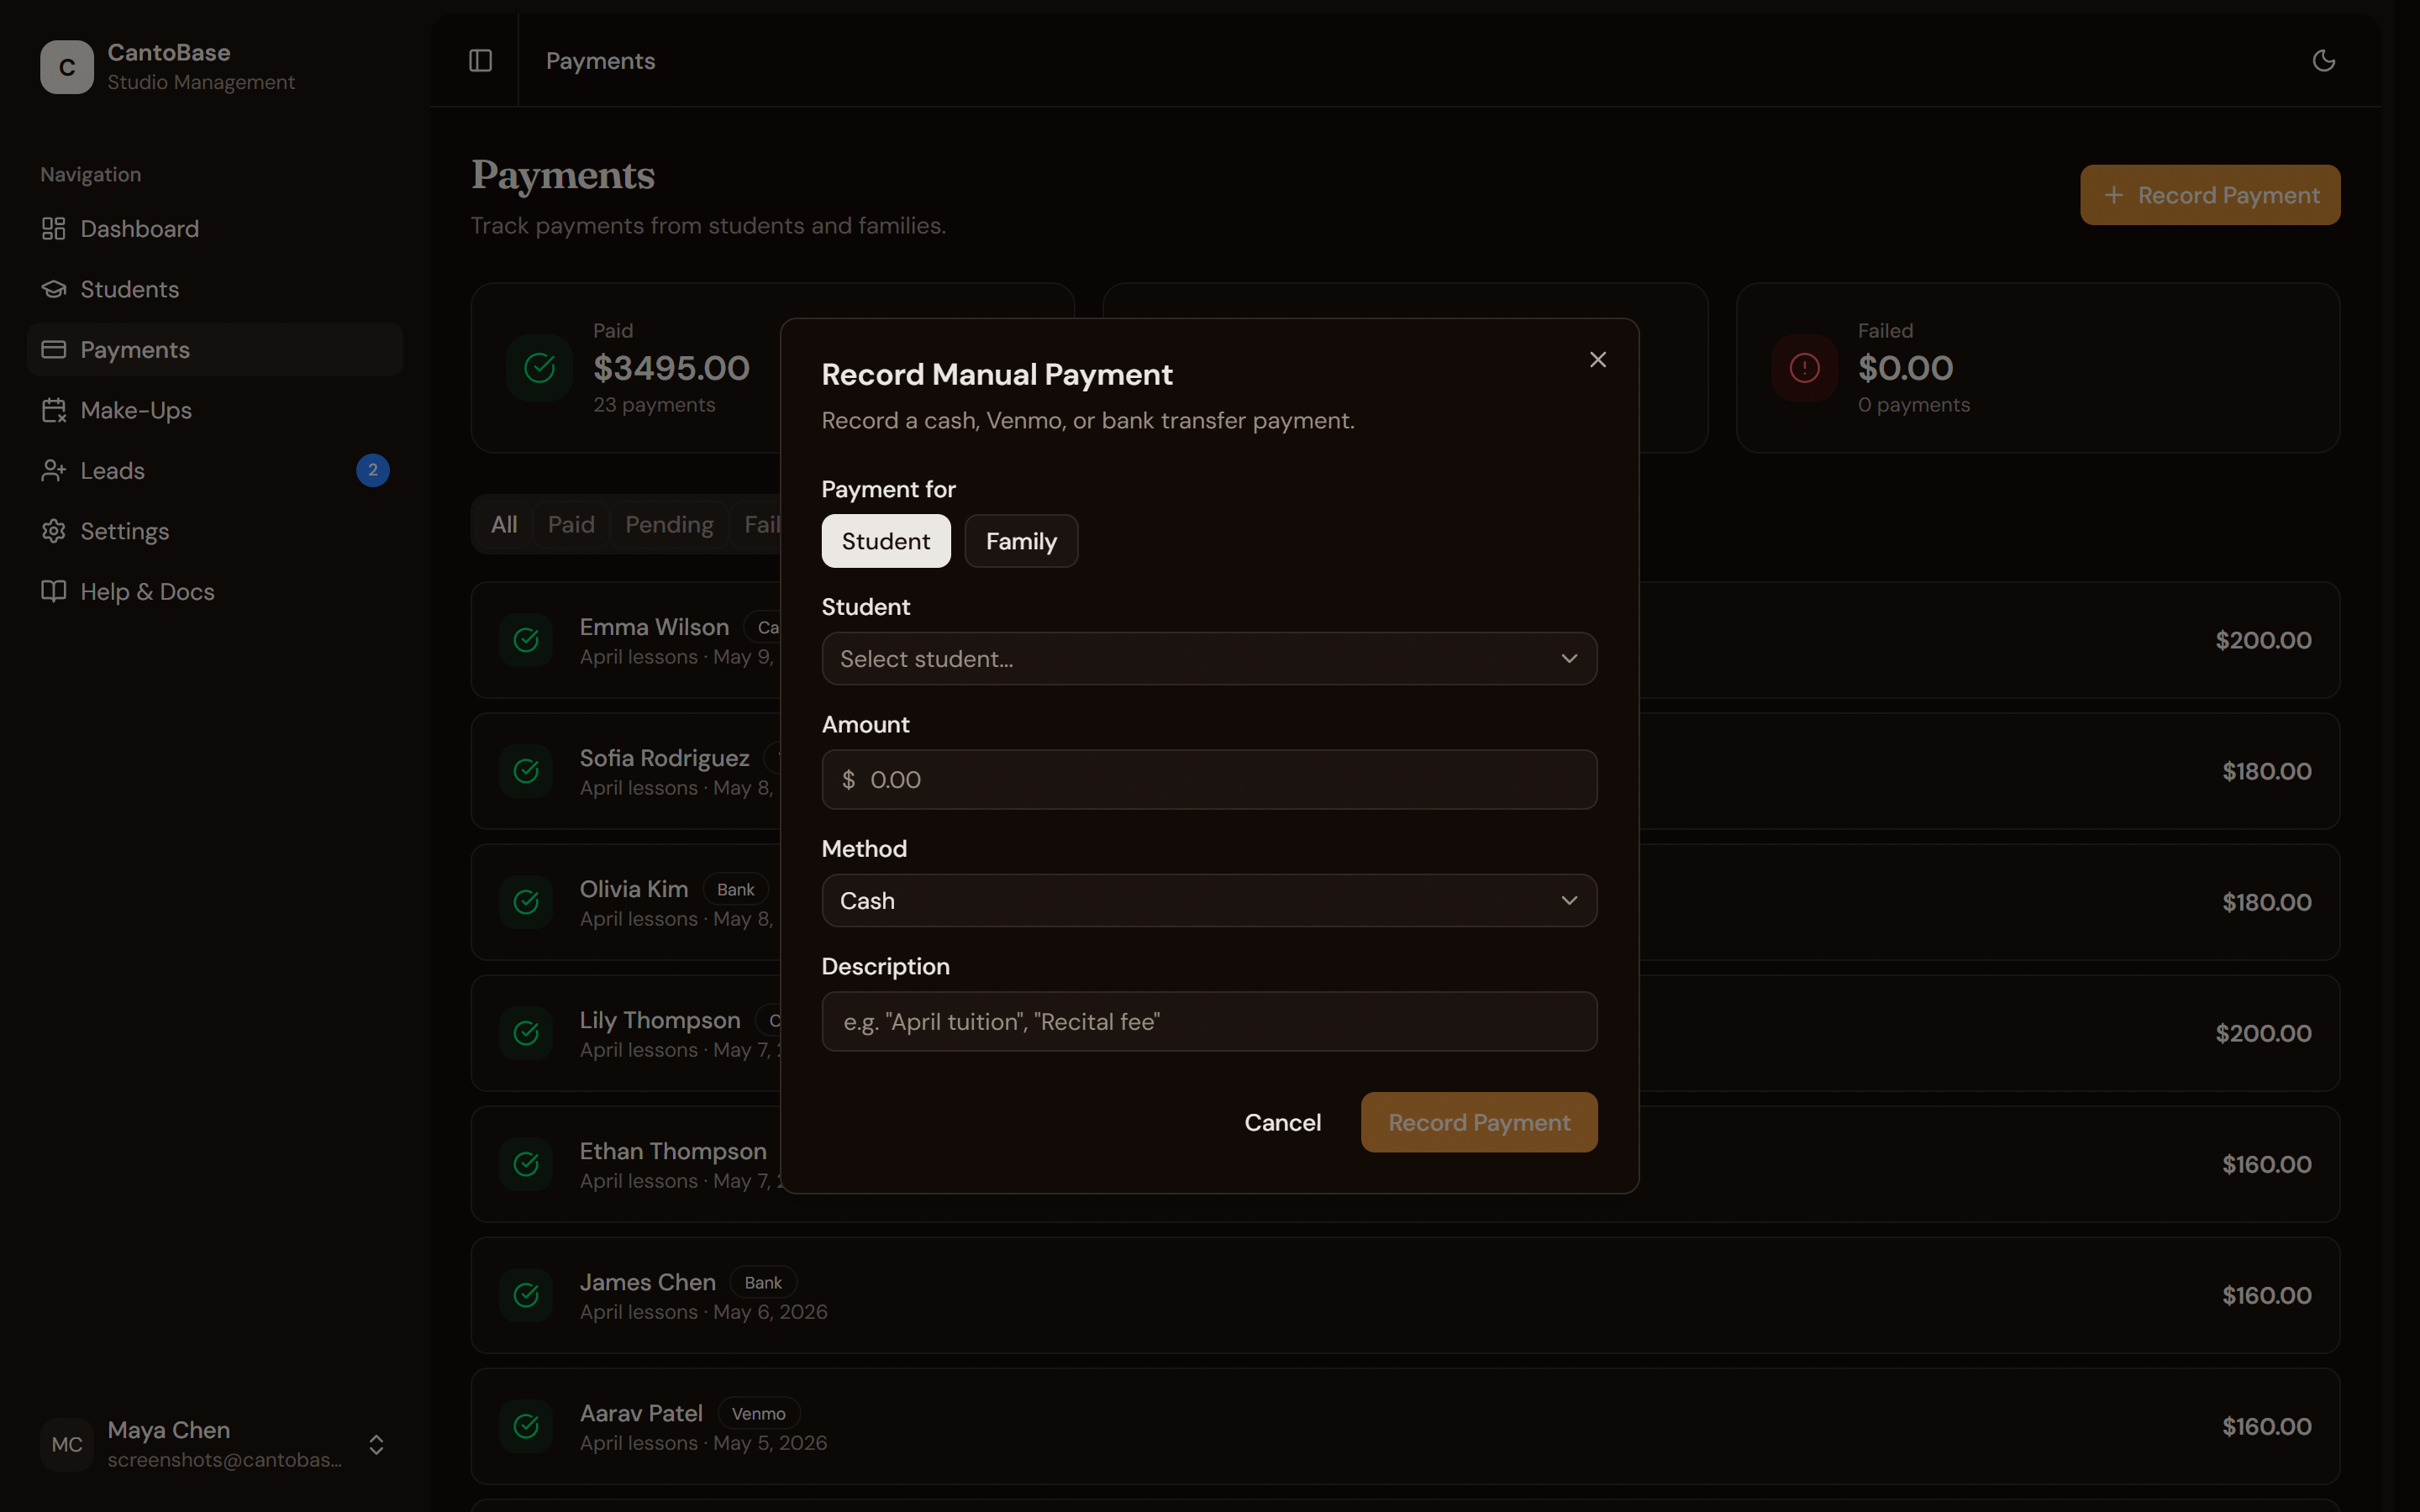Viewport: 2420px width, 1512px height.
Task: Click the page header Record Payment button
Action: (x=2210, y=195)
